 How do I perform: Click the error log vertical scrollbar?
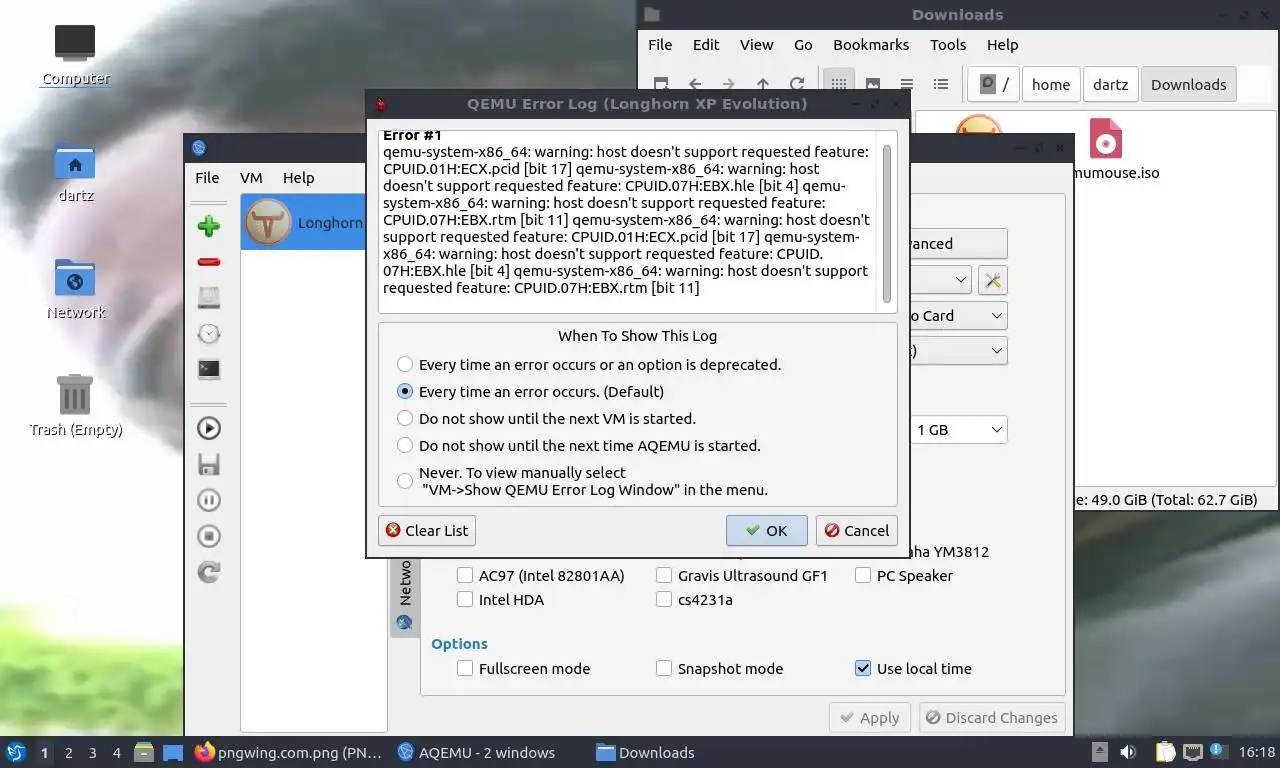[x=887, y=224]
